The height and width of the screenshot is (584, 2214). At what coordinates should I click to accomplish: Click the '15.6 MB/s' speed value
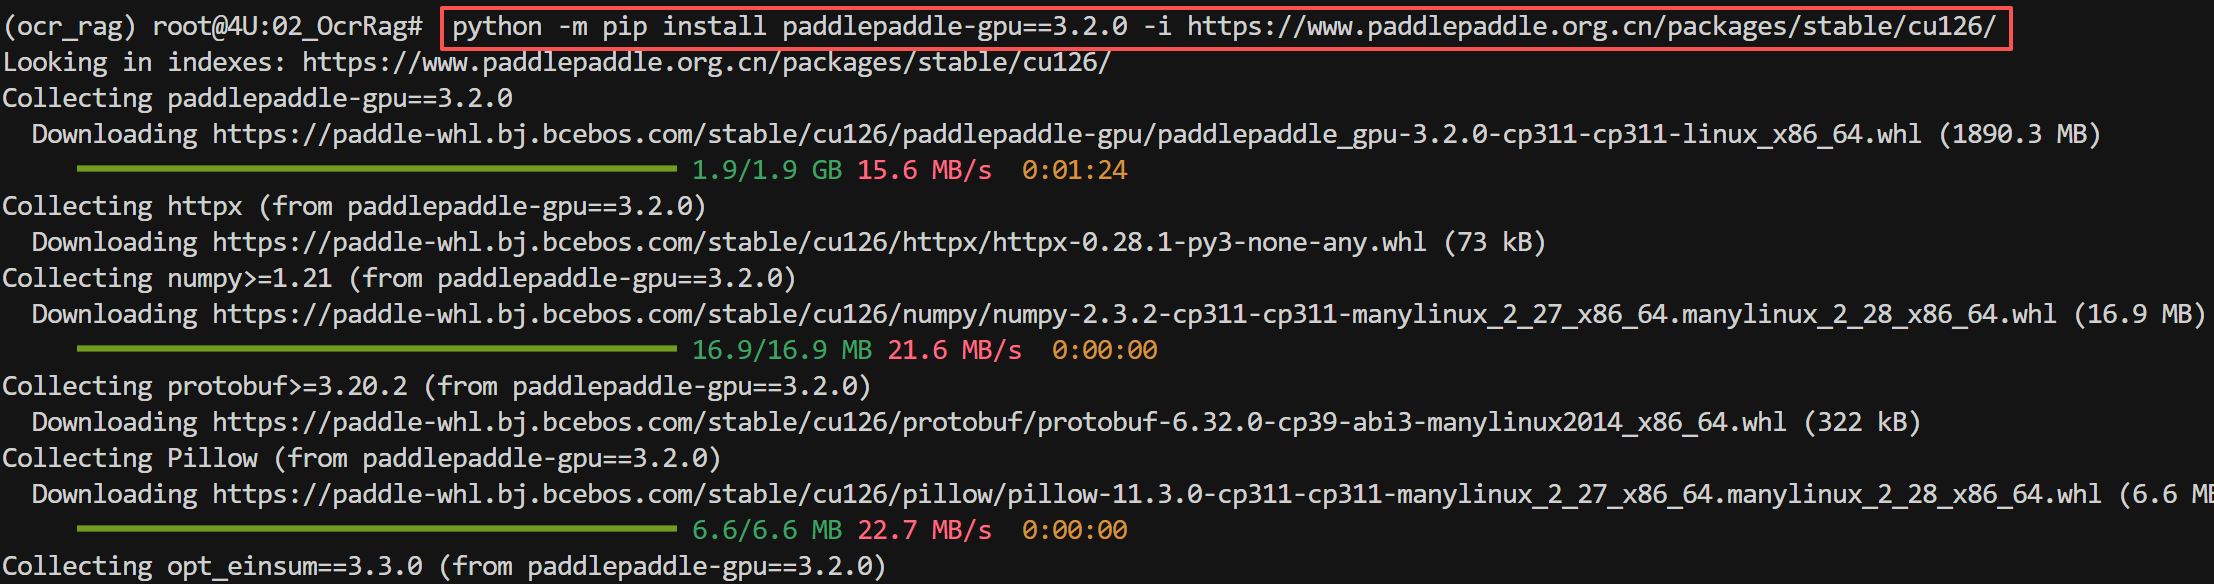[925, 171]
